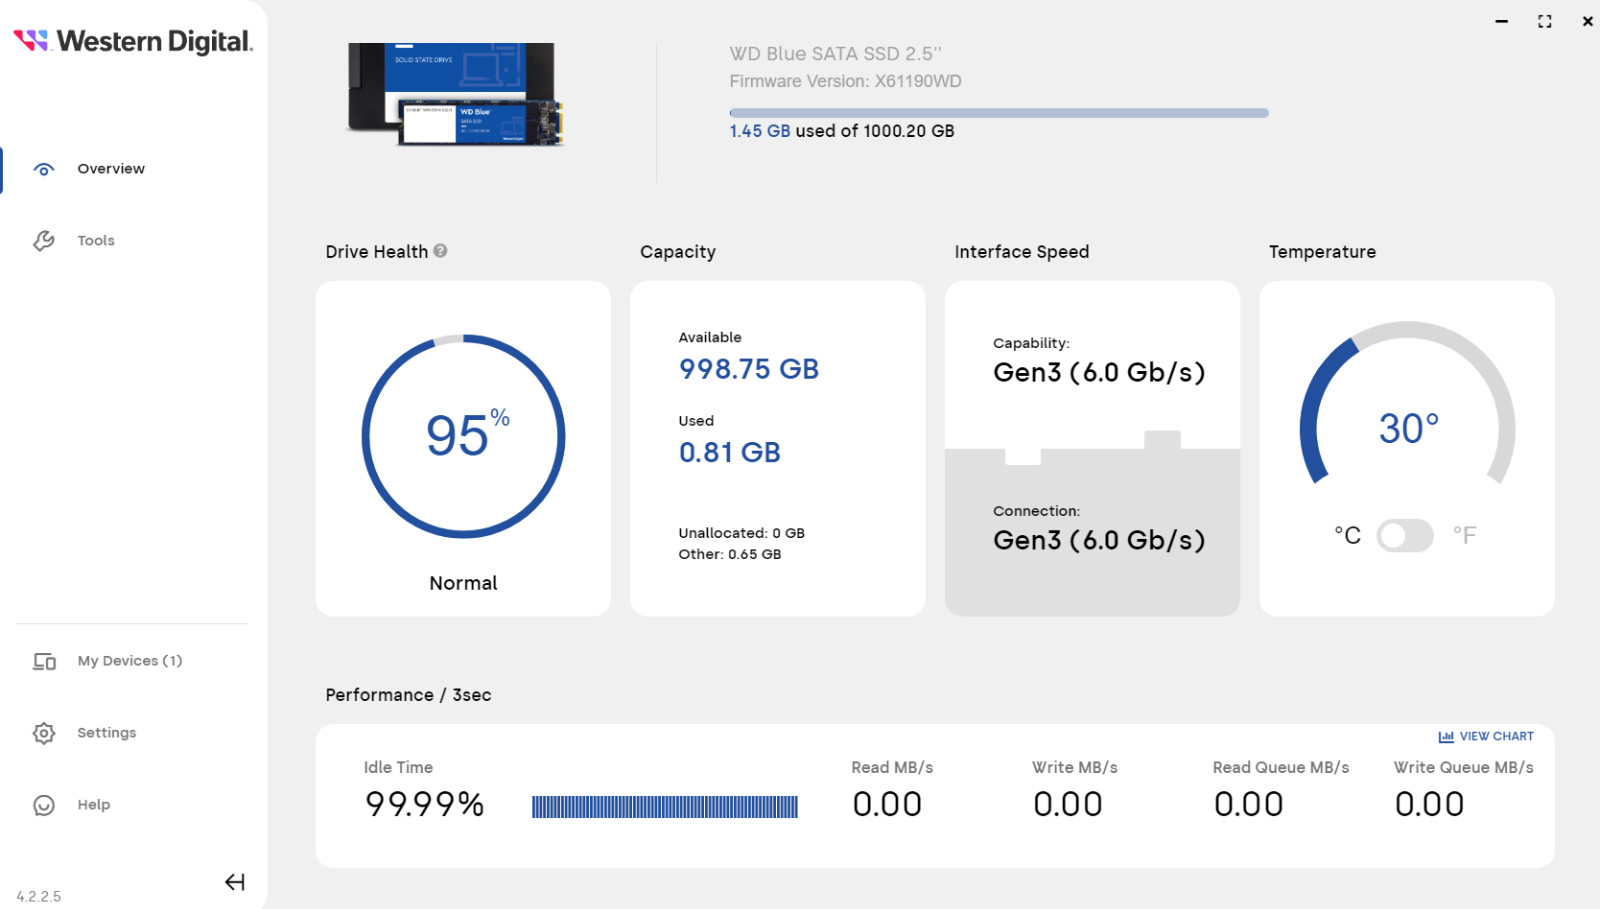The image size is (1600, 909).
Task: Click the Interface Speed heading
Action: point(1022,252)
